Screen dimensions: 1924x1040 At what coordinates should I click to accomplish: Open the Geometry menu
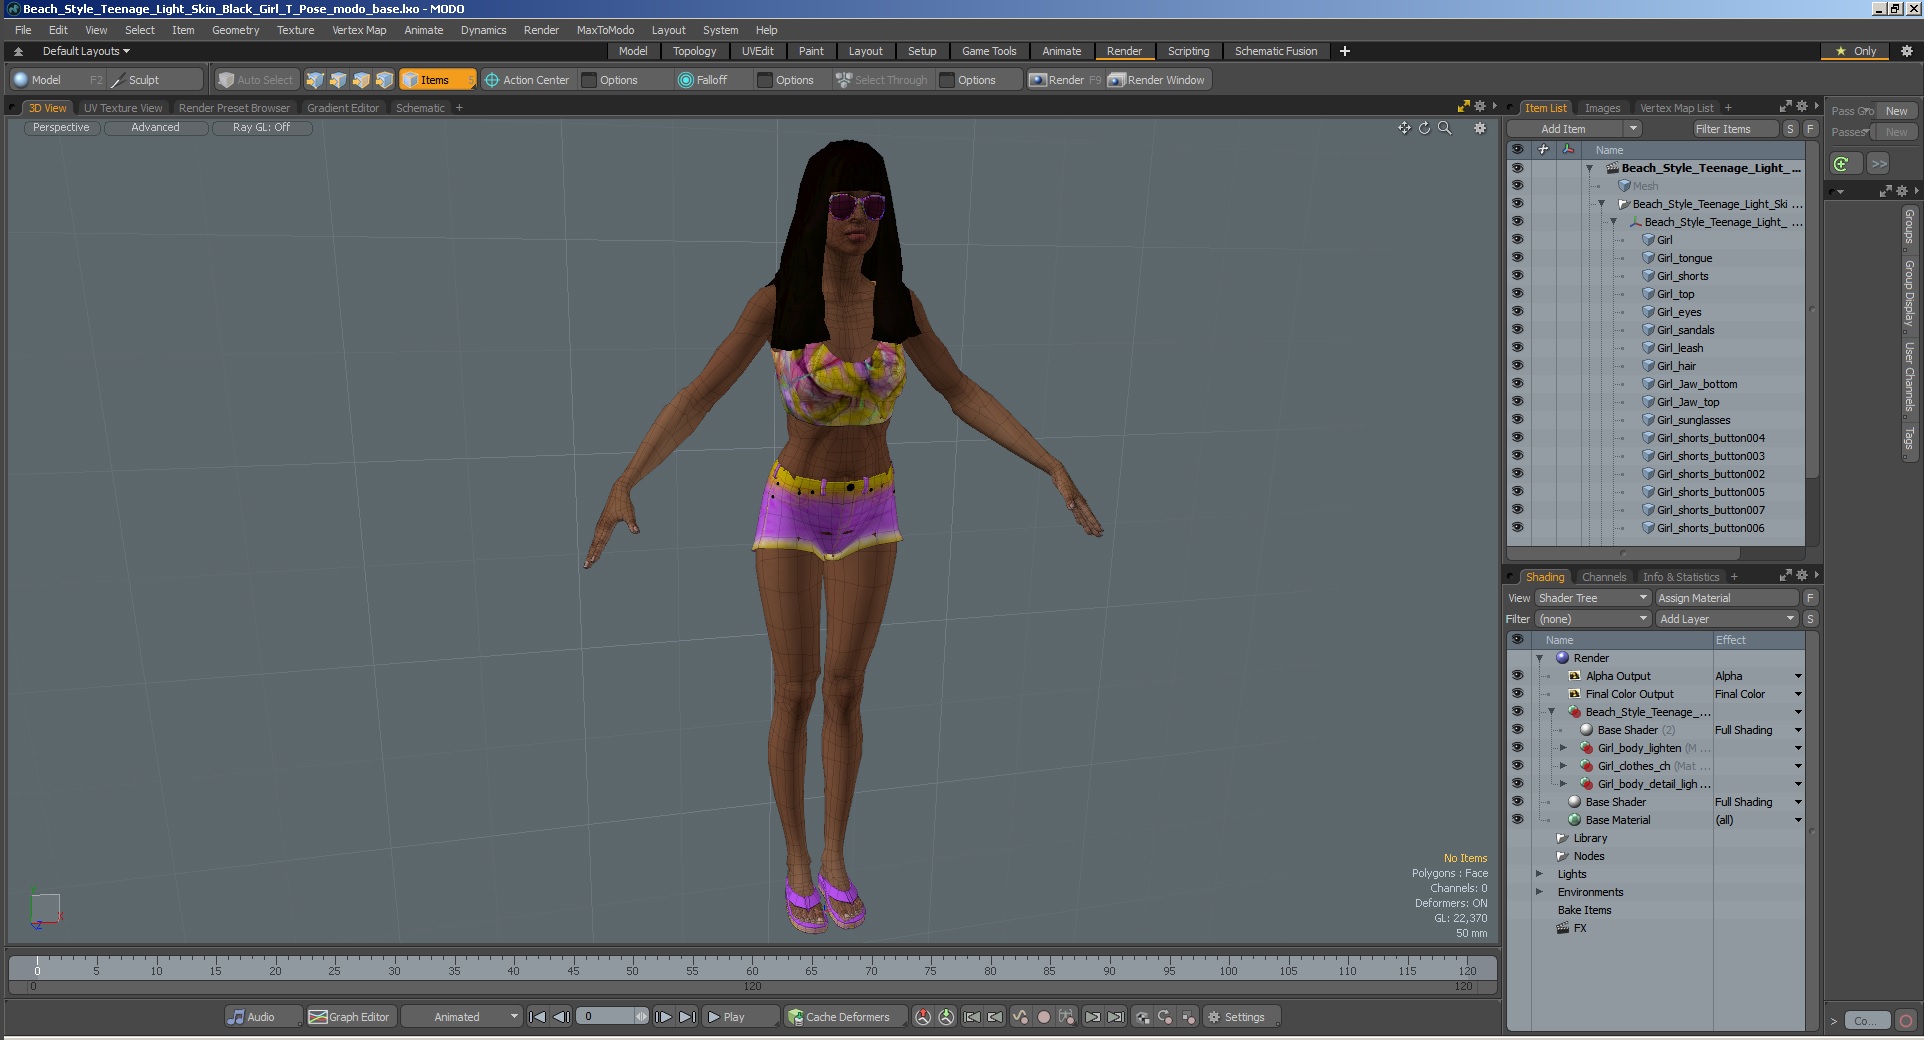coord(235,30)
